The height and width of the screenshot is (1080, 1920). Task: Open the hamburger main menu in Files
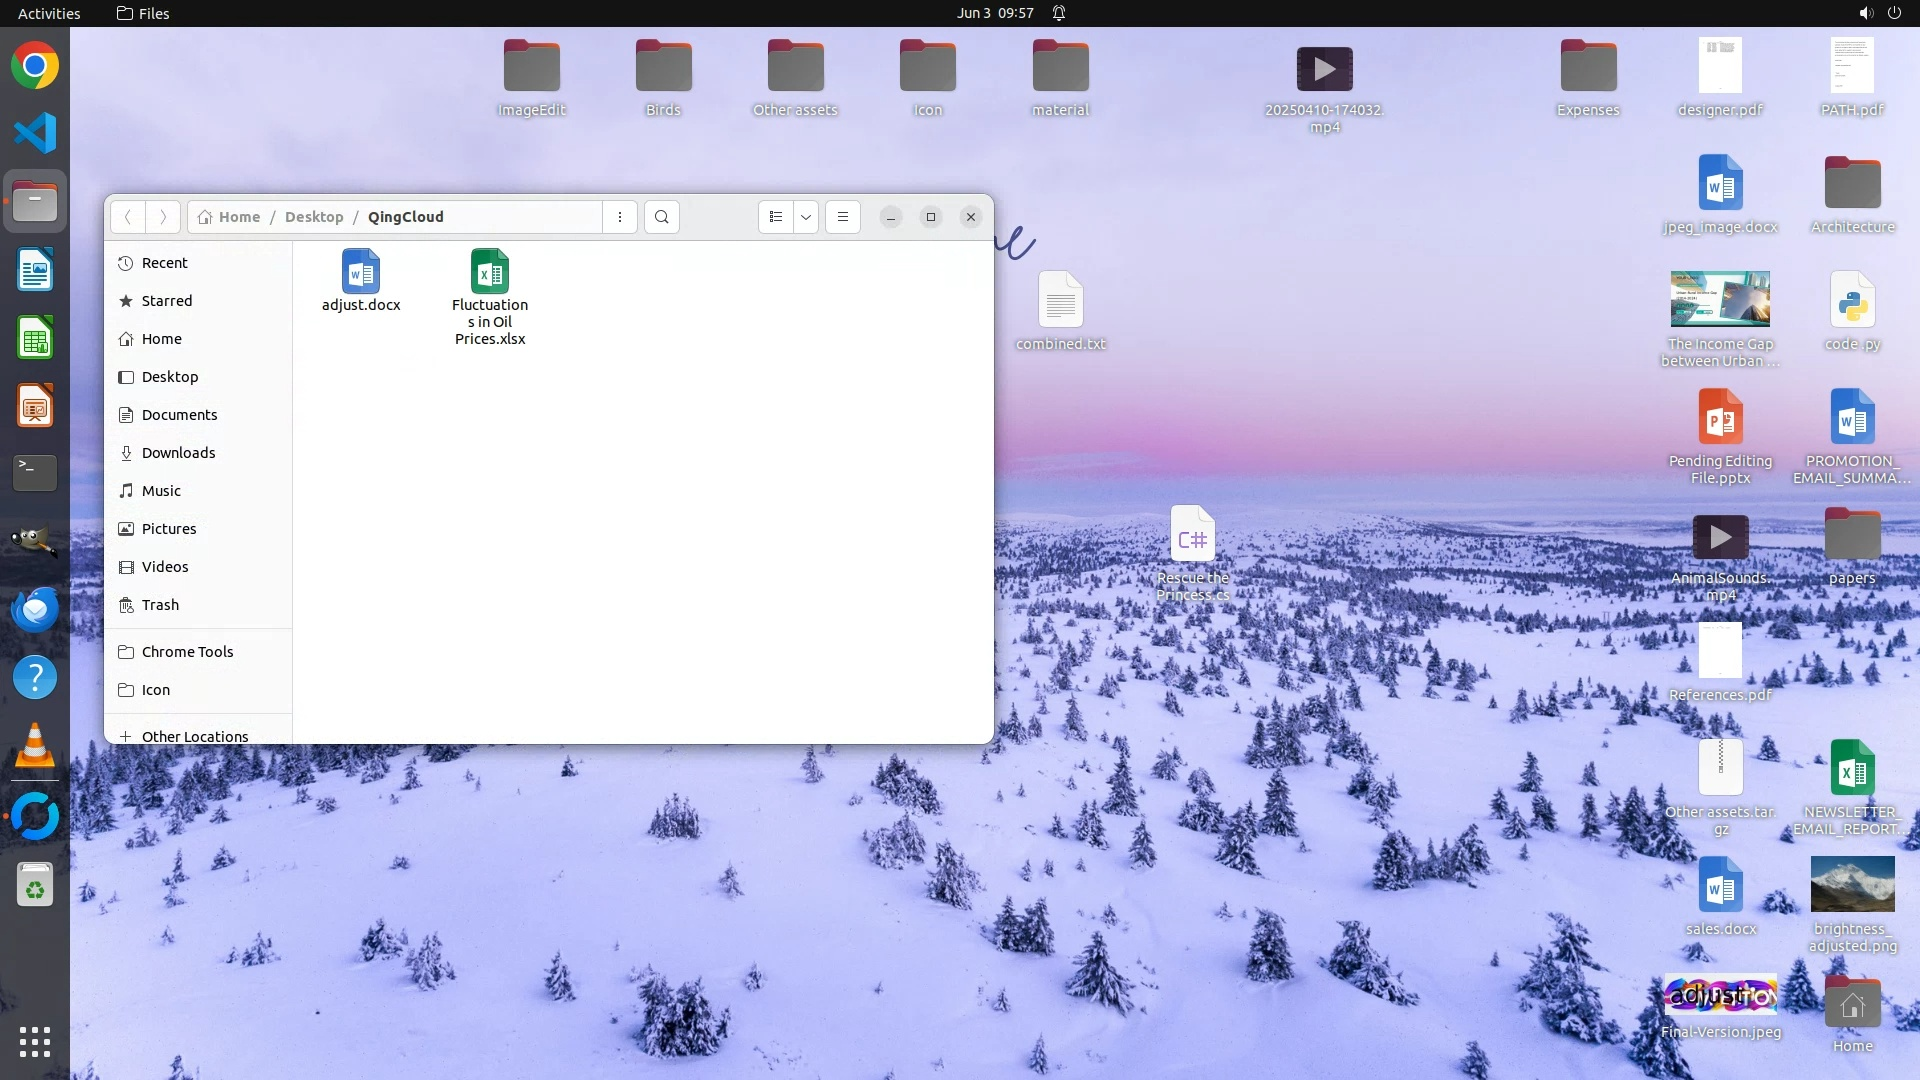click(843, 217)
